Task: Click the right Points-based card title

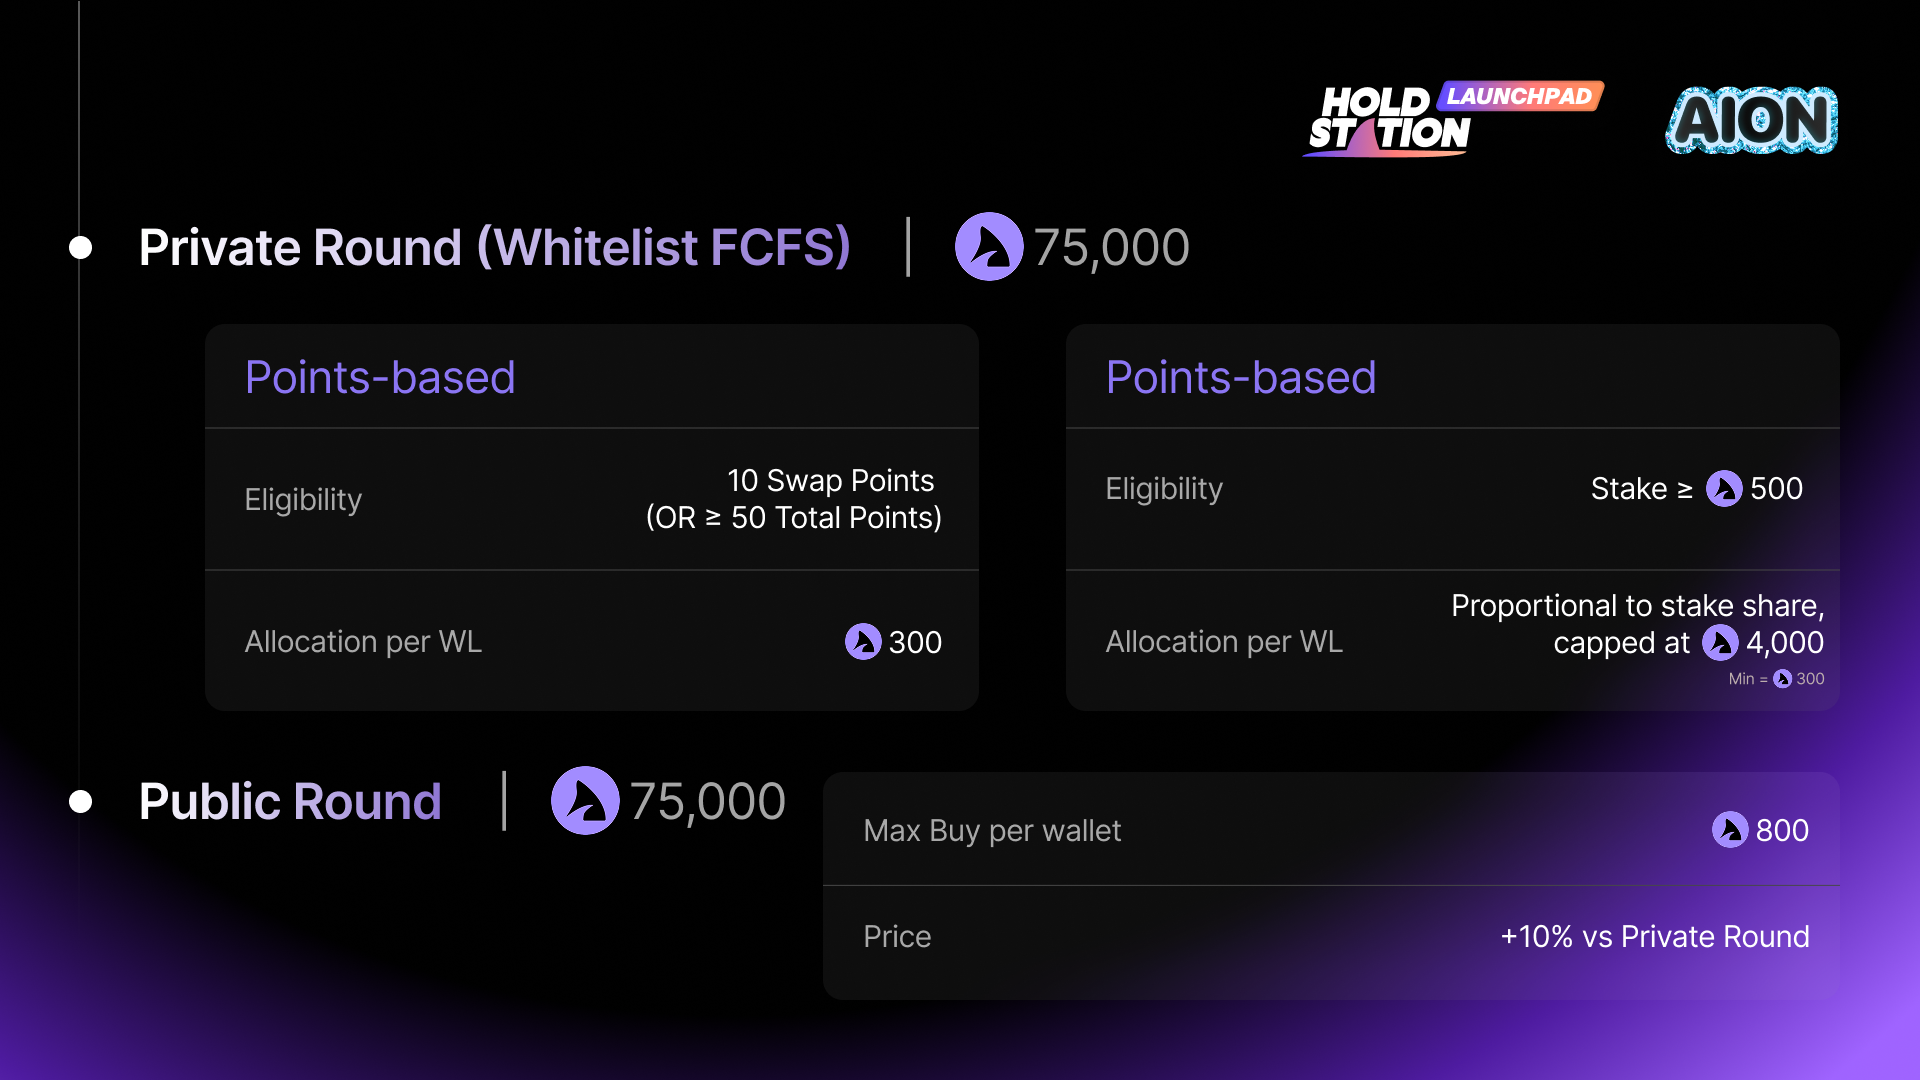Action: tap(1241, 378)
